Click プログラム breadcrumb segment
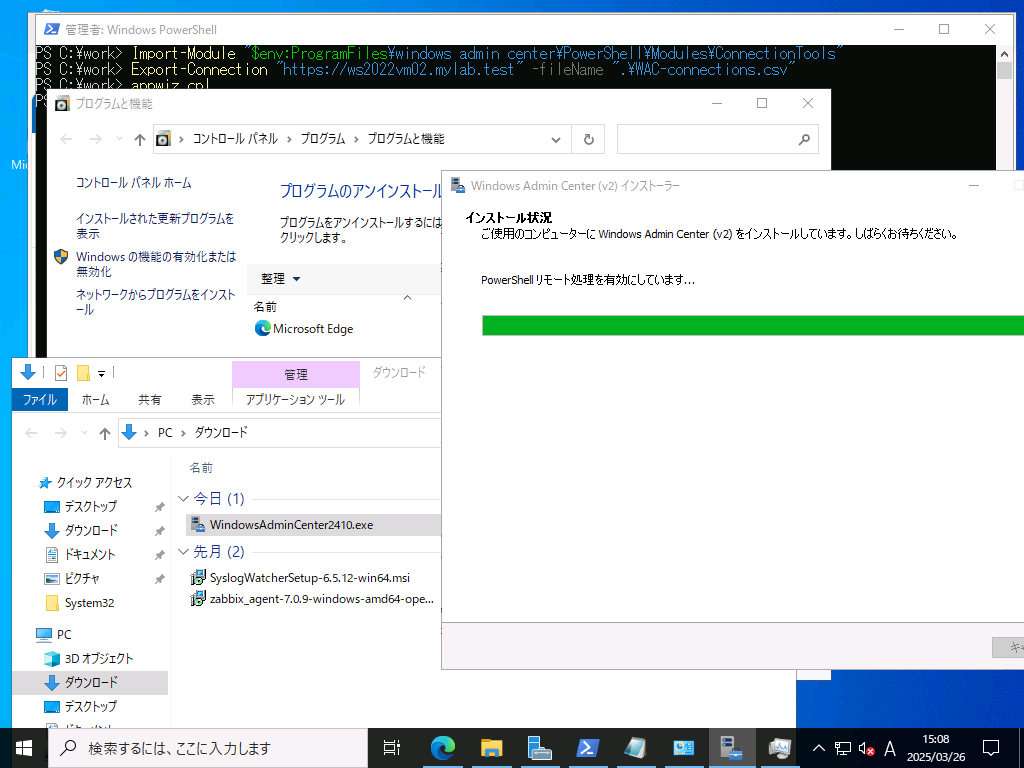 (323, 139)
